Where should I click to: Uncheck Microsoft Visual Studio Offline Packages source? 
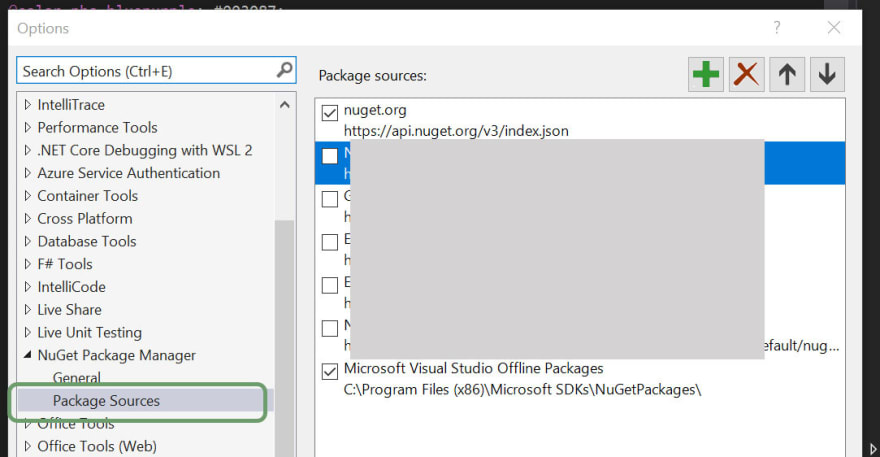pyautogui.click(x=329, y=371)
